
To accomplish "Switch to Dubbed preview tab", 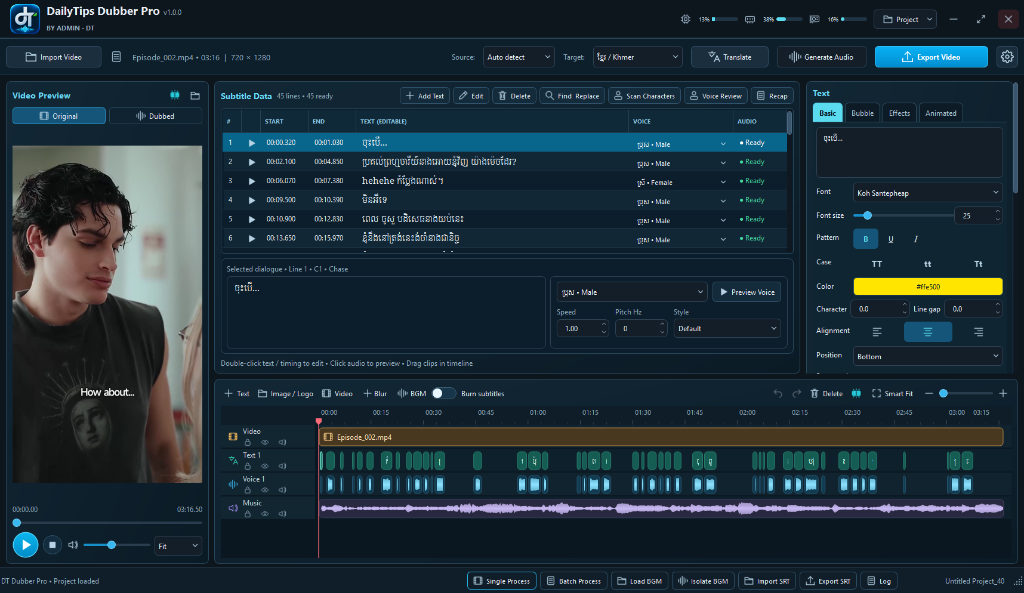I will pos(155,116).
